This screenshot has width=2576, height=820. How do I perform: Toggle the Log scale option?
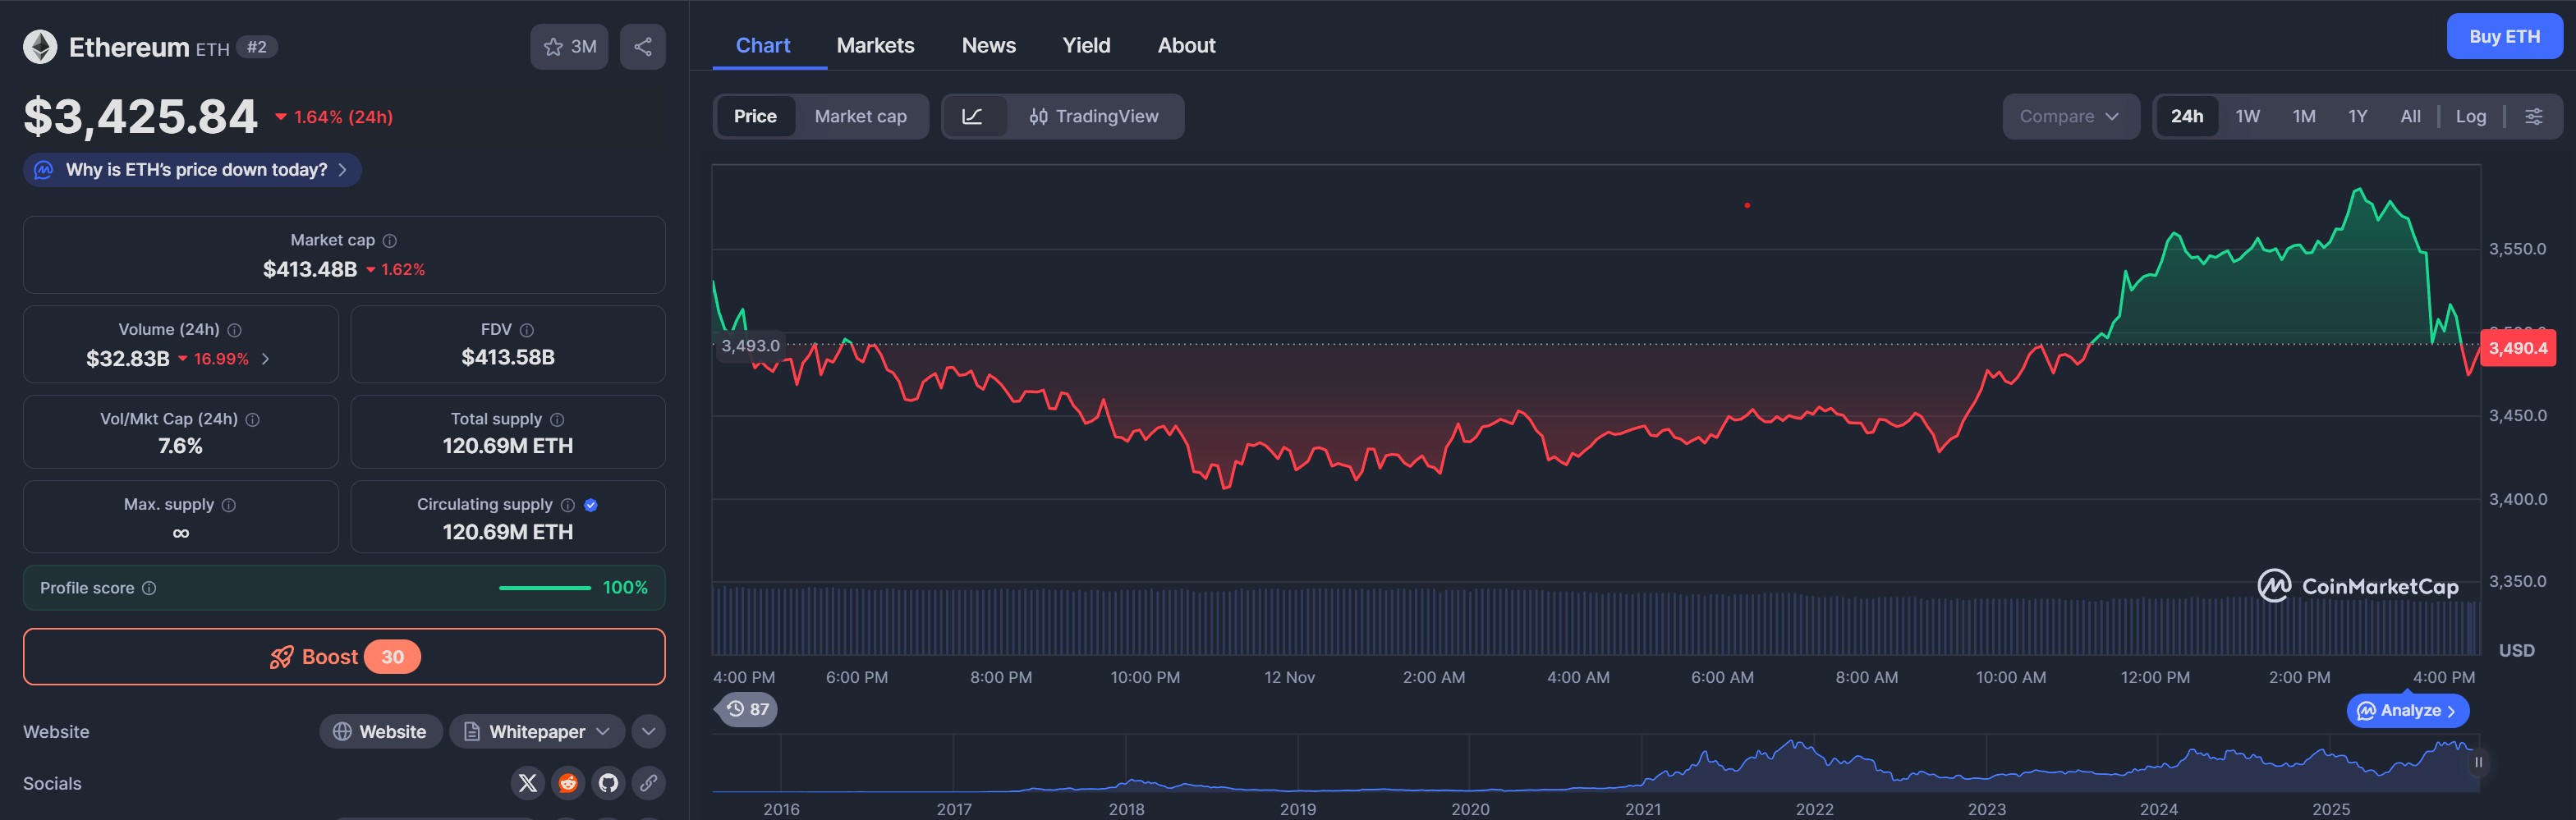(x=2470, y=117)
